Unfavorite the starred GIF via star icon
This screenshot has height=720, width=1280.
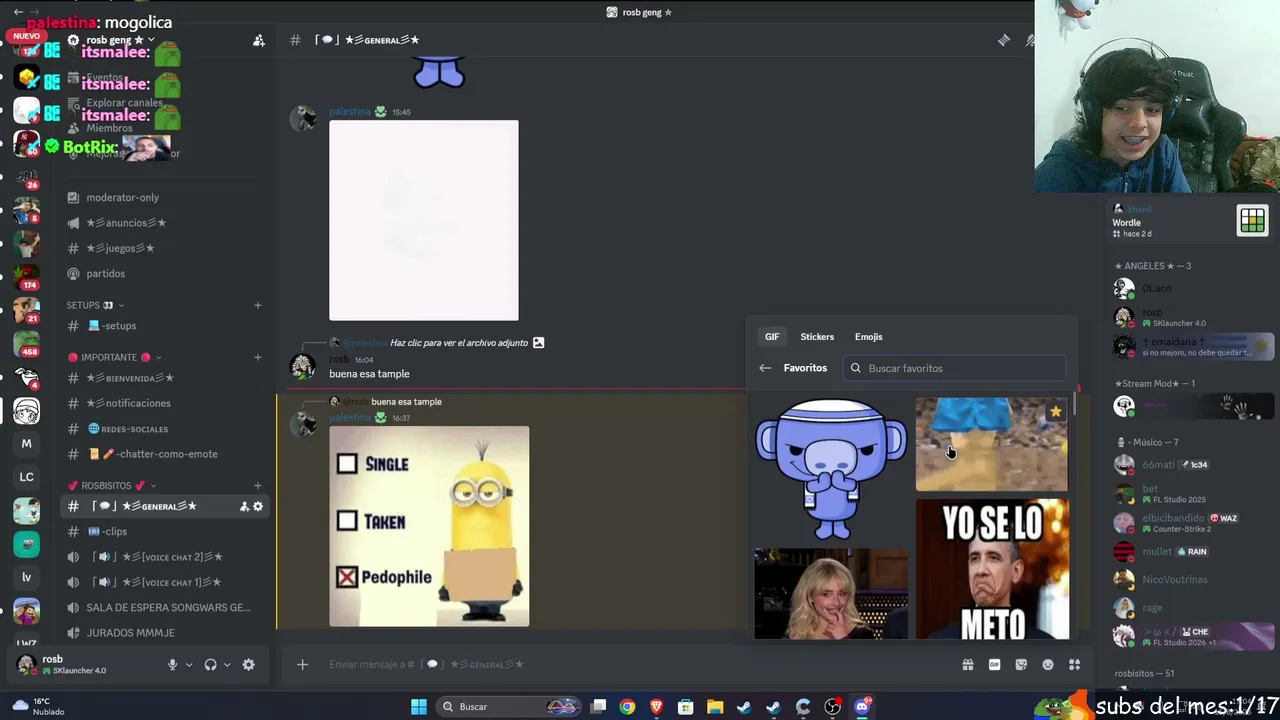click(1055, 411)
